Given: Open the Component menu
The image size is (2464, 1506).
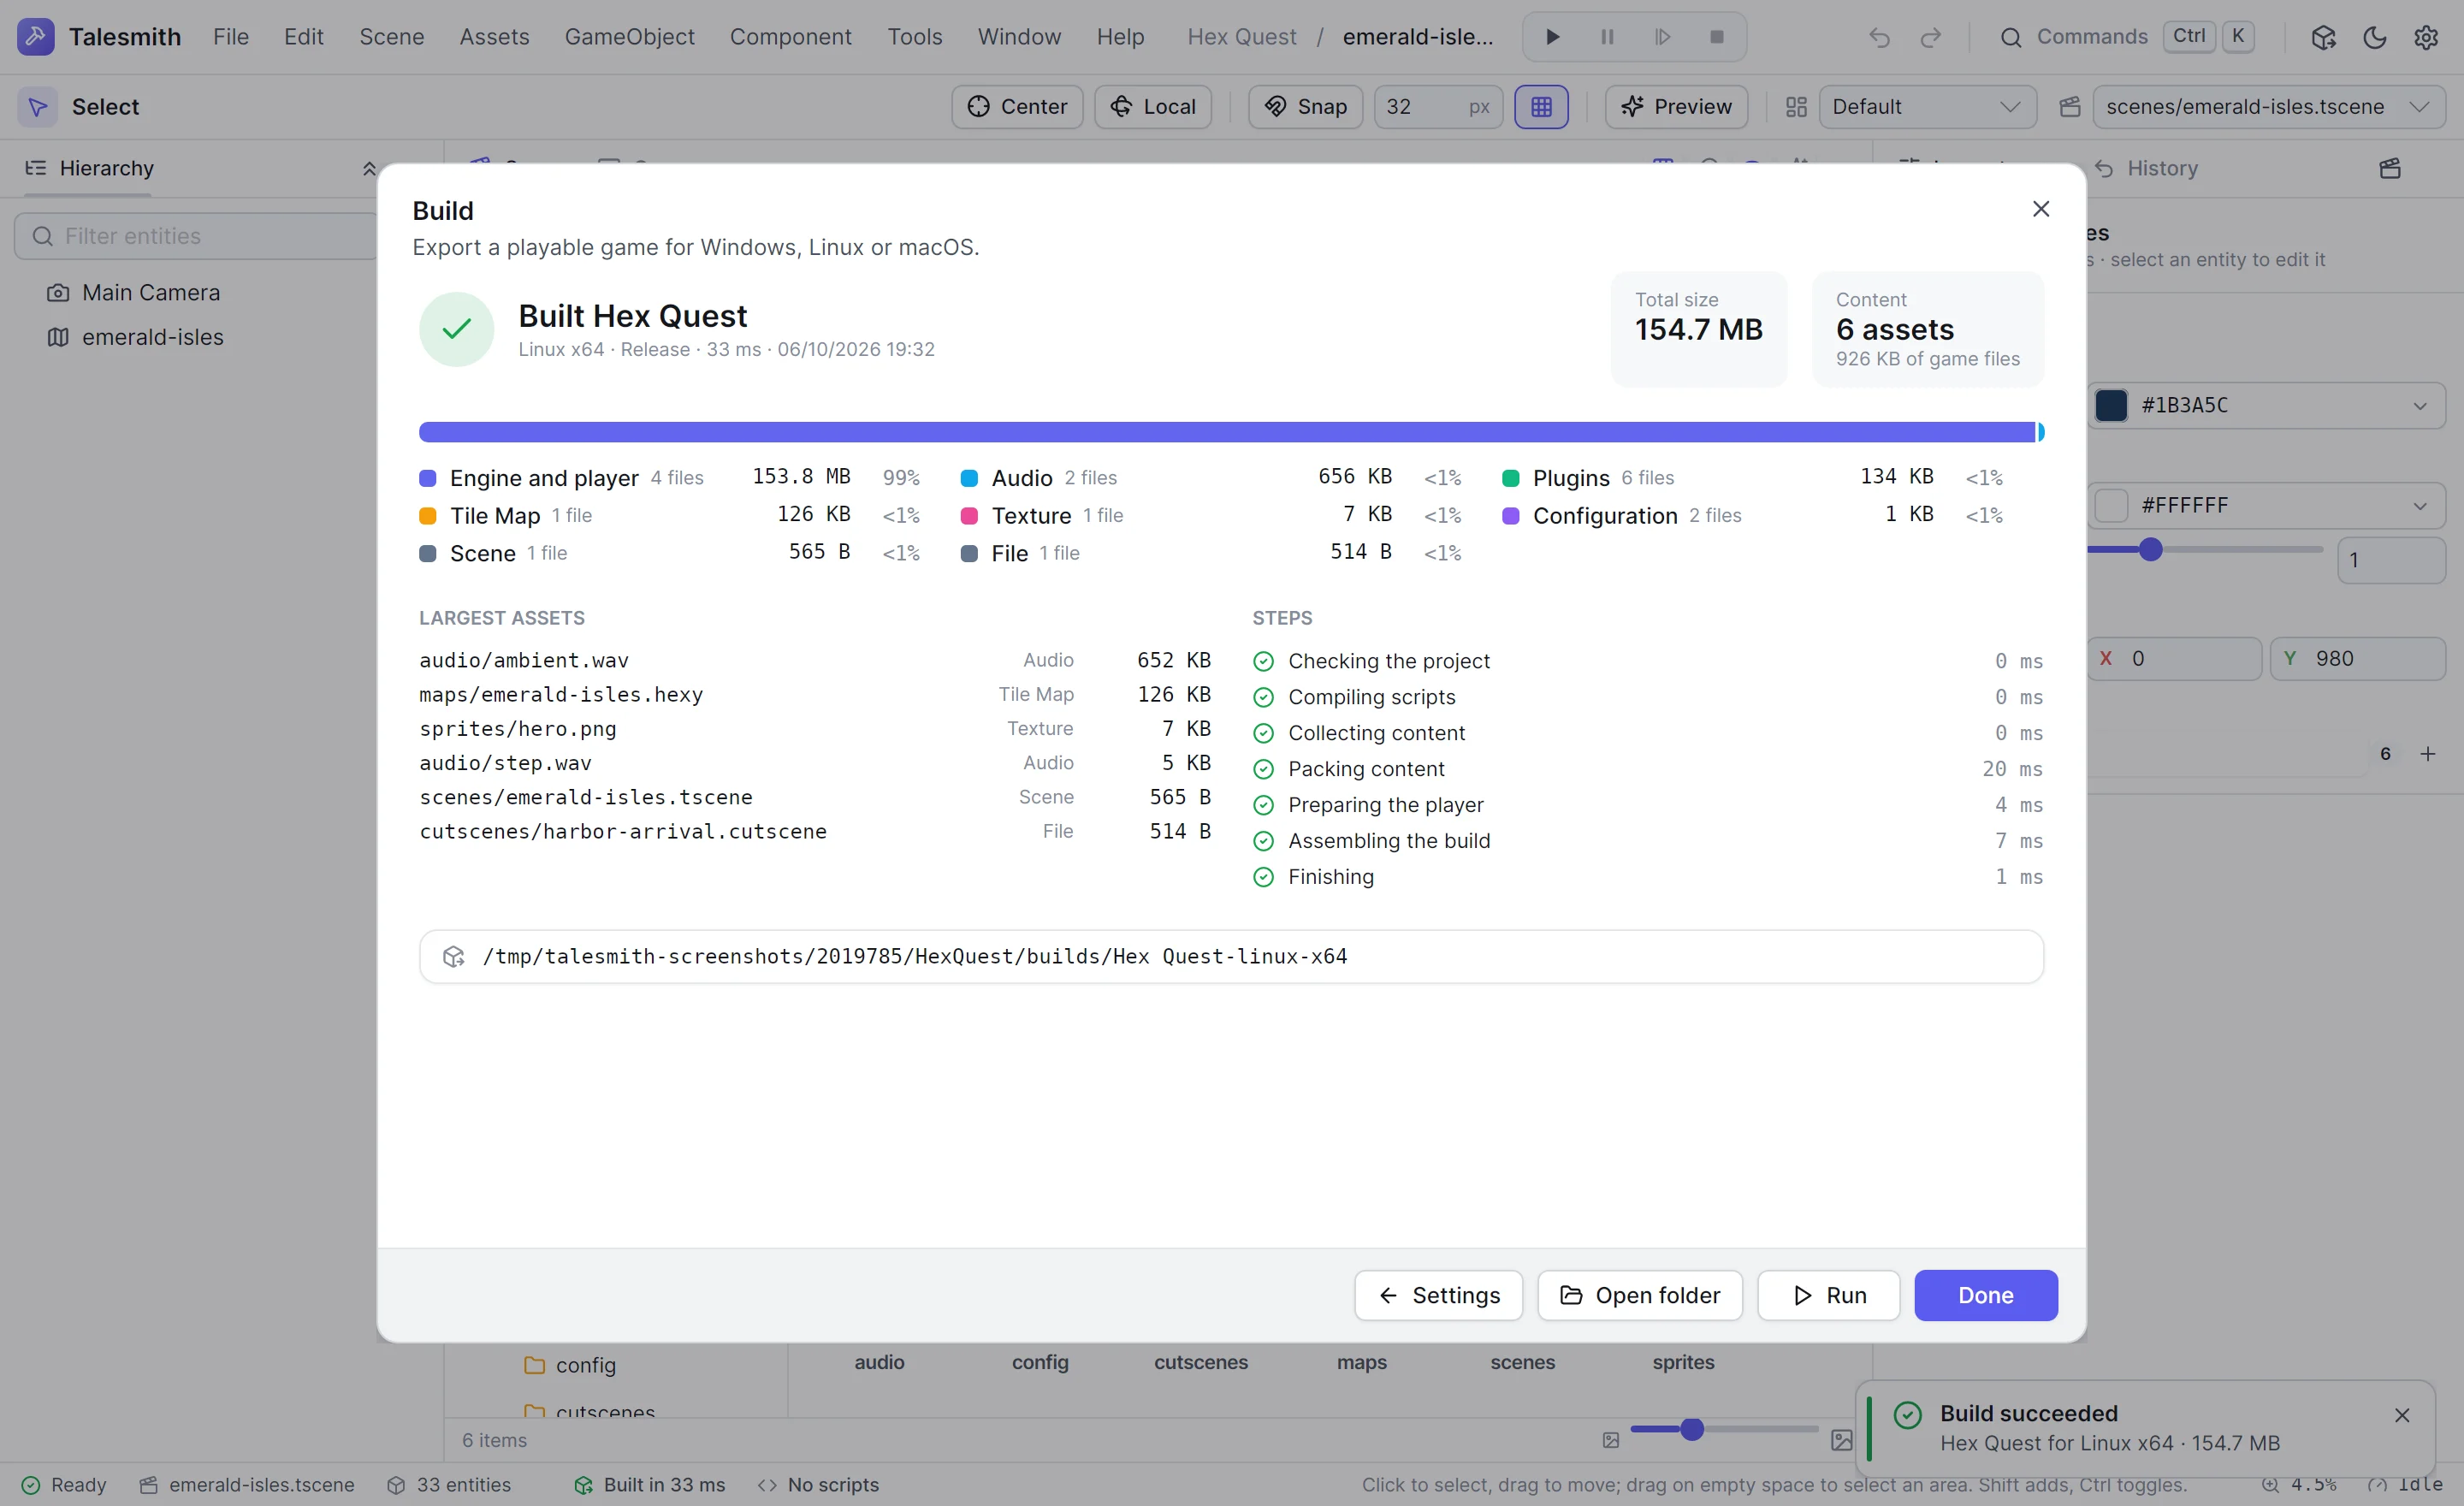Looking at the screenshot, I should tap(790, 37).
